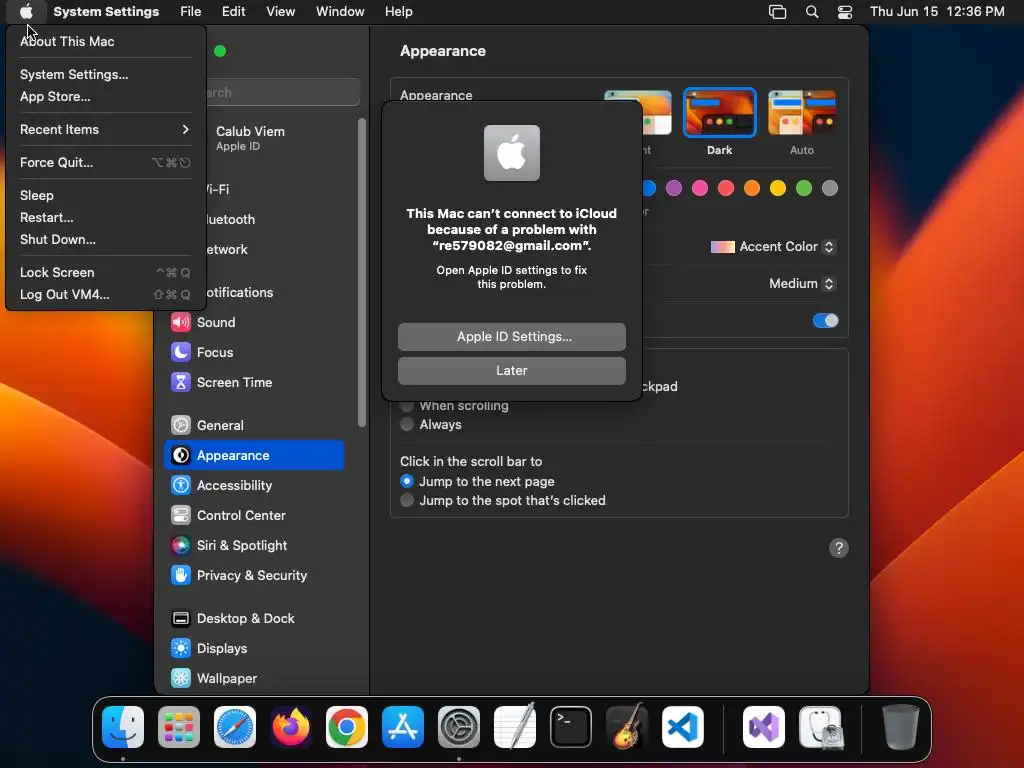This screenshot has width=1024, height=768.
Task: Select When scrolling radio button
Action: coord(407,406)
